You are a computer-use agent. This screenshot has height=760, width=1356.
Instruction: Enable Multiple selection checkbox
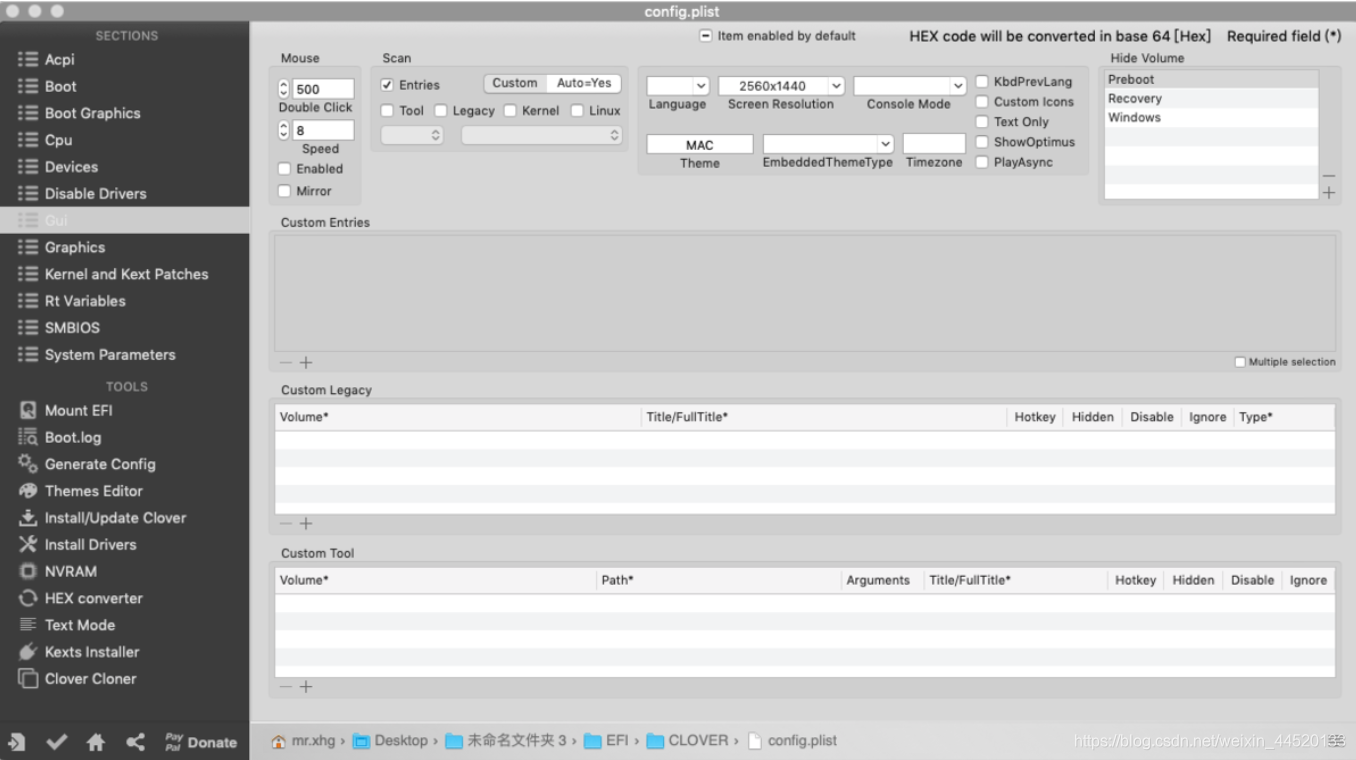(1240, 362)
